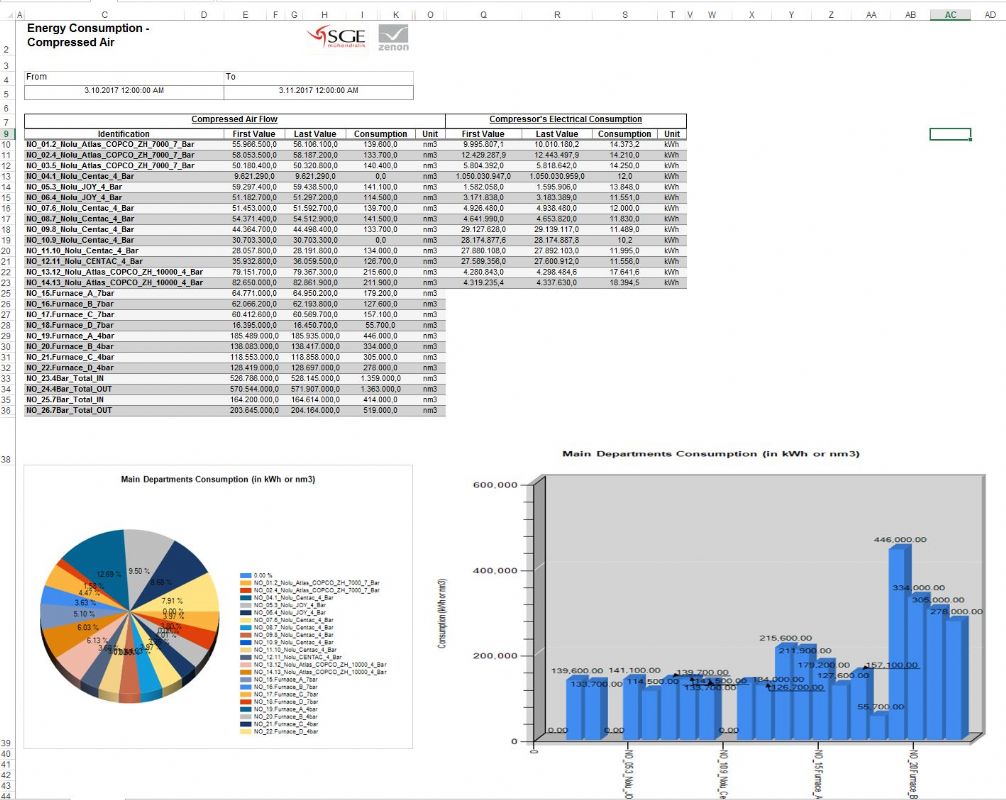Select column header C

click(x=105, y=14)
